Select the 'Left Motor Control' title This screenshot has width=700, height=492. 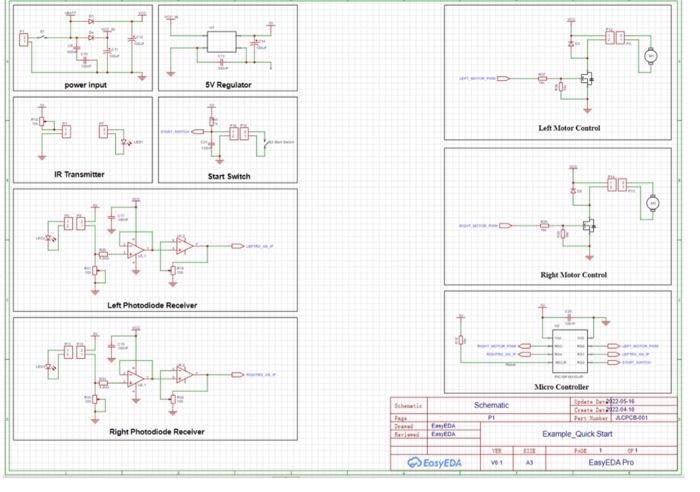tap(569, 128)
